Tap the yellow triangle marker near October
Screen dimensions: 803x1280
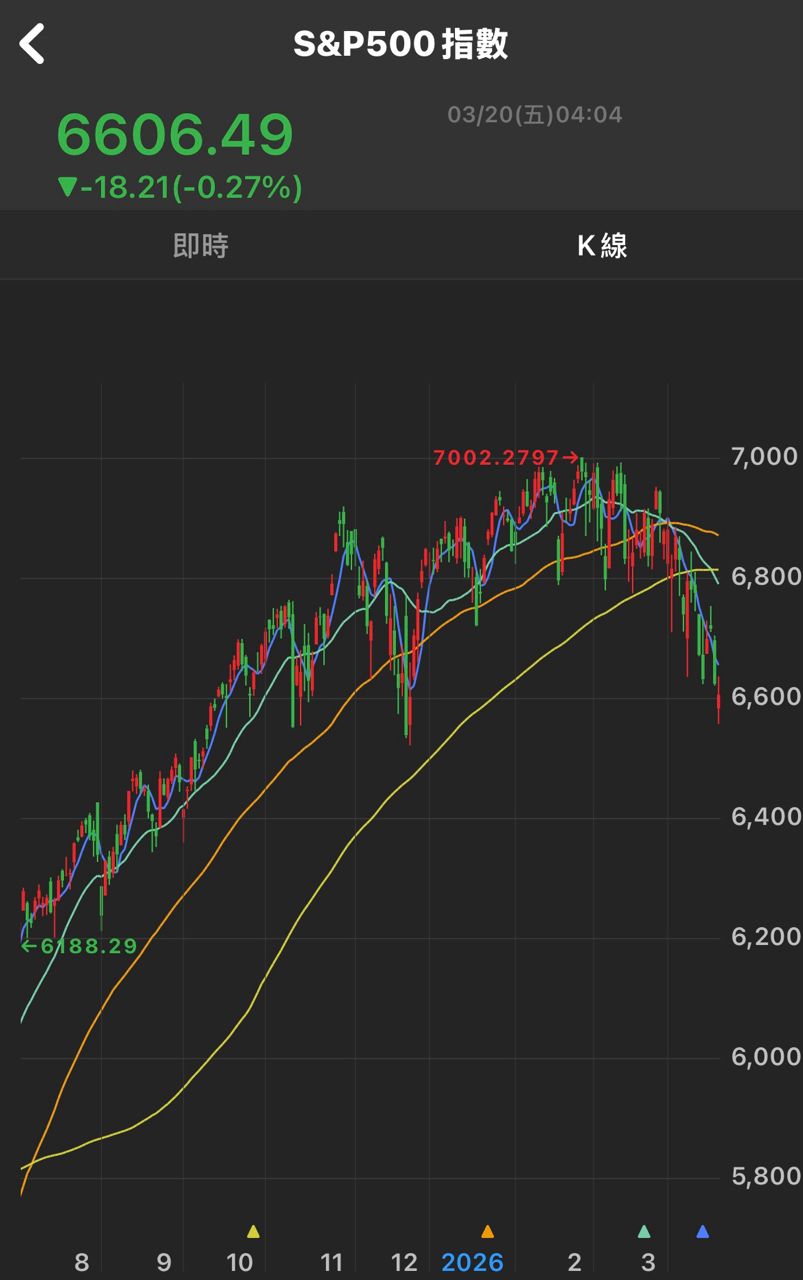[253, 1231]
